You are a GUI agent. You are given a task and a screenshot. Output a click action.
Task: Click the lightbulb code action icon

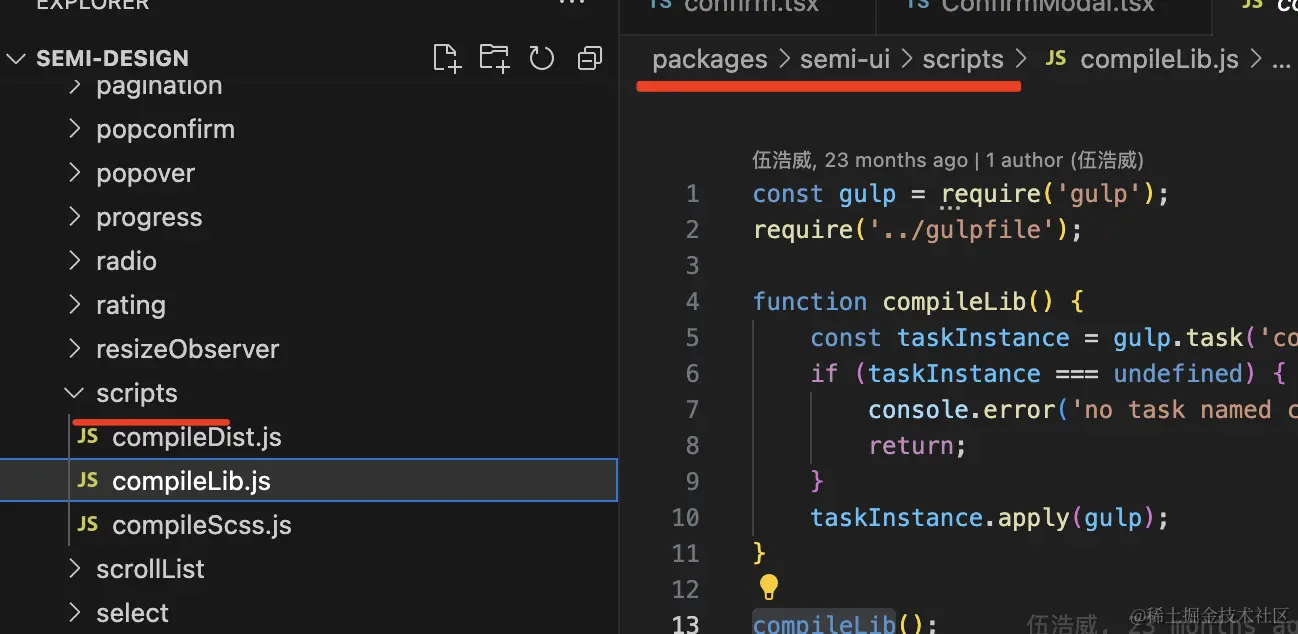[x=768, y=587]
